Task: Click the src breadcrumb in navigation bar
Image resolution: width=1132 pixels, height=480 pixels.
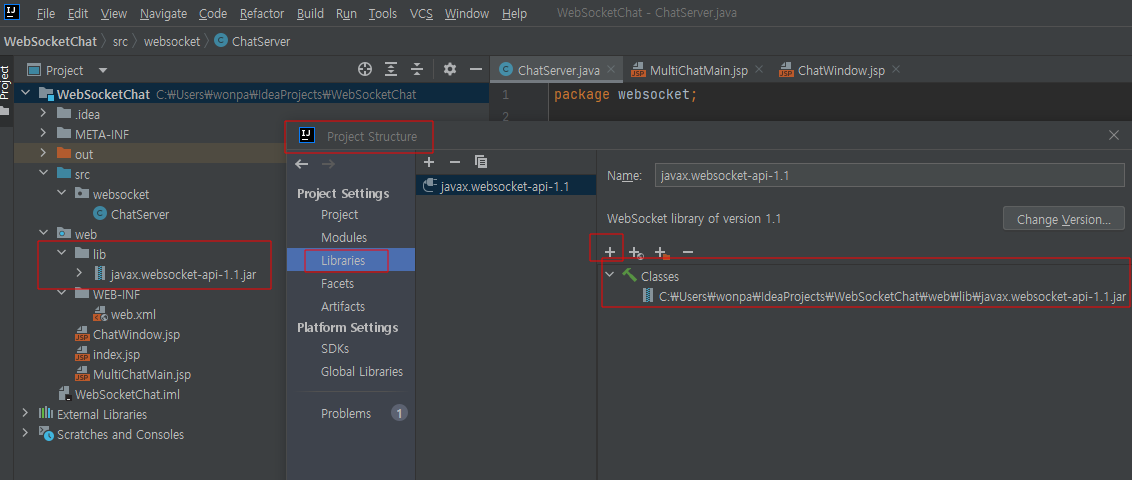Action: [x=120, y=41]
